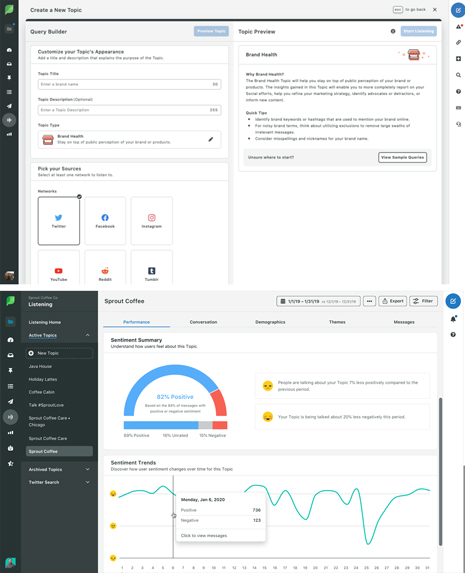The width and height of the screenshot is (465, 573).
Task: Open the inbox tray icon in top sidebar
Action: click(x=9, y=64)
